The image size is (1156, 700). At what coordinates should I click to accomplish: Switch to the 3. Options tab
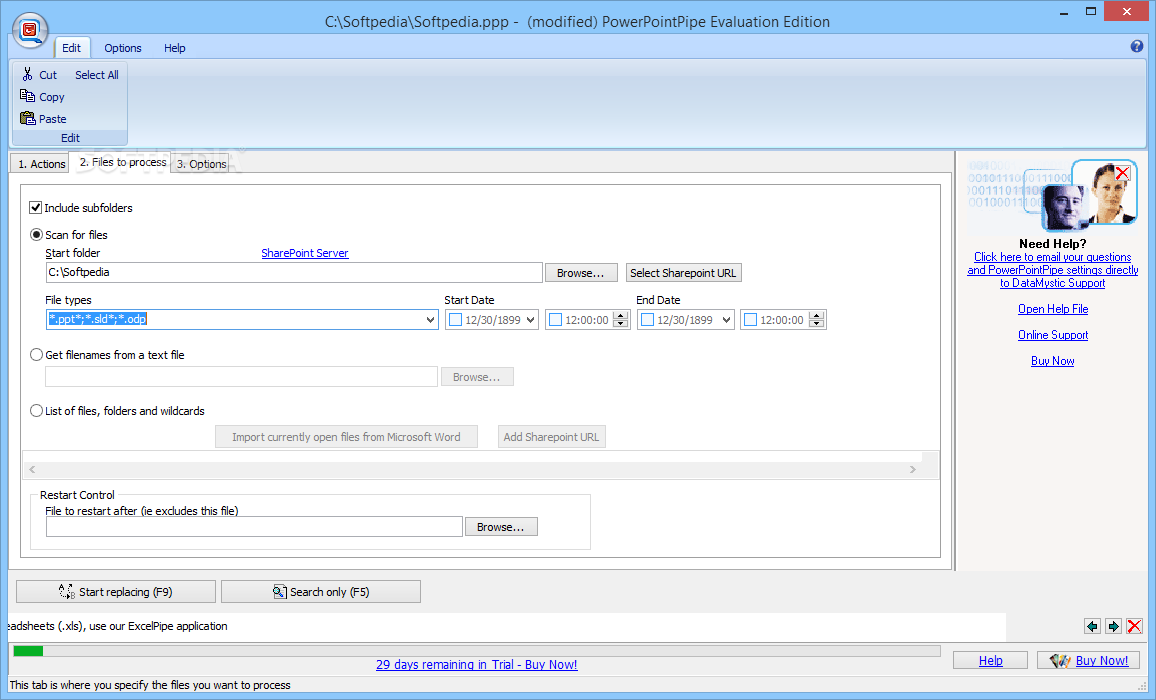pos(201,164)
